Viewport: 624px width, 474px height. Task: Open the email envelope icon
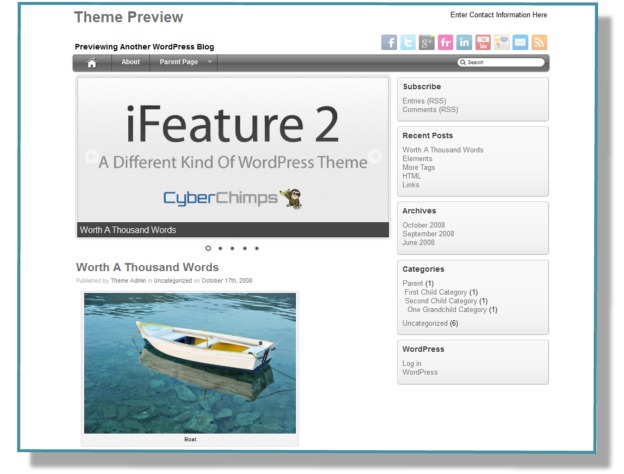click(520, 42)
